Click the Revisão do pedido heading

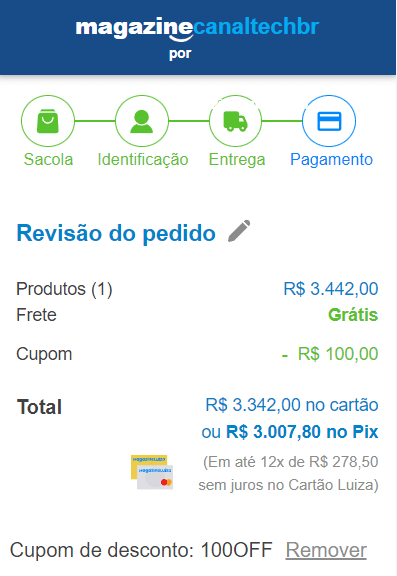[x=116, y=233]
